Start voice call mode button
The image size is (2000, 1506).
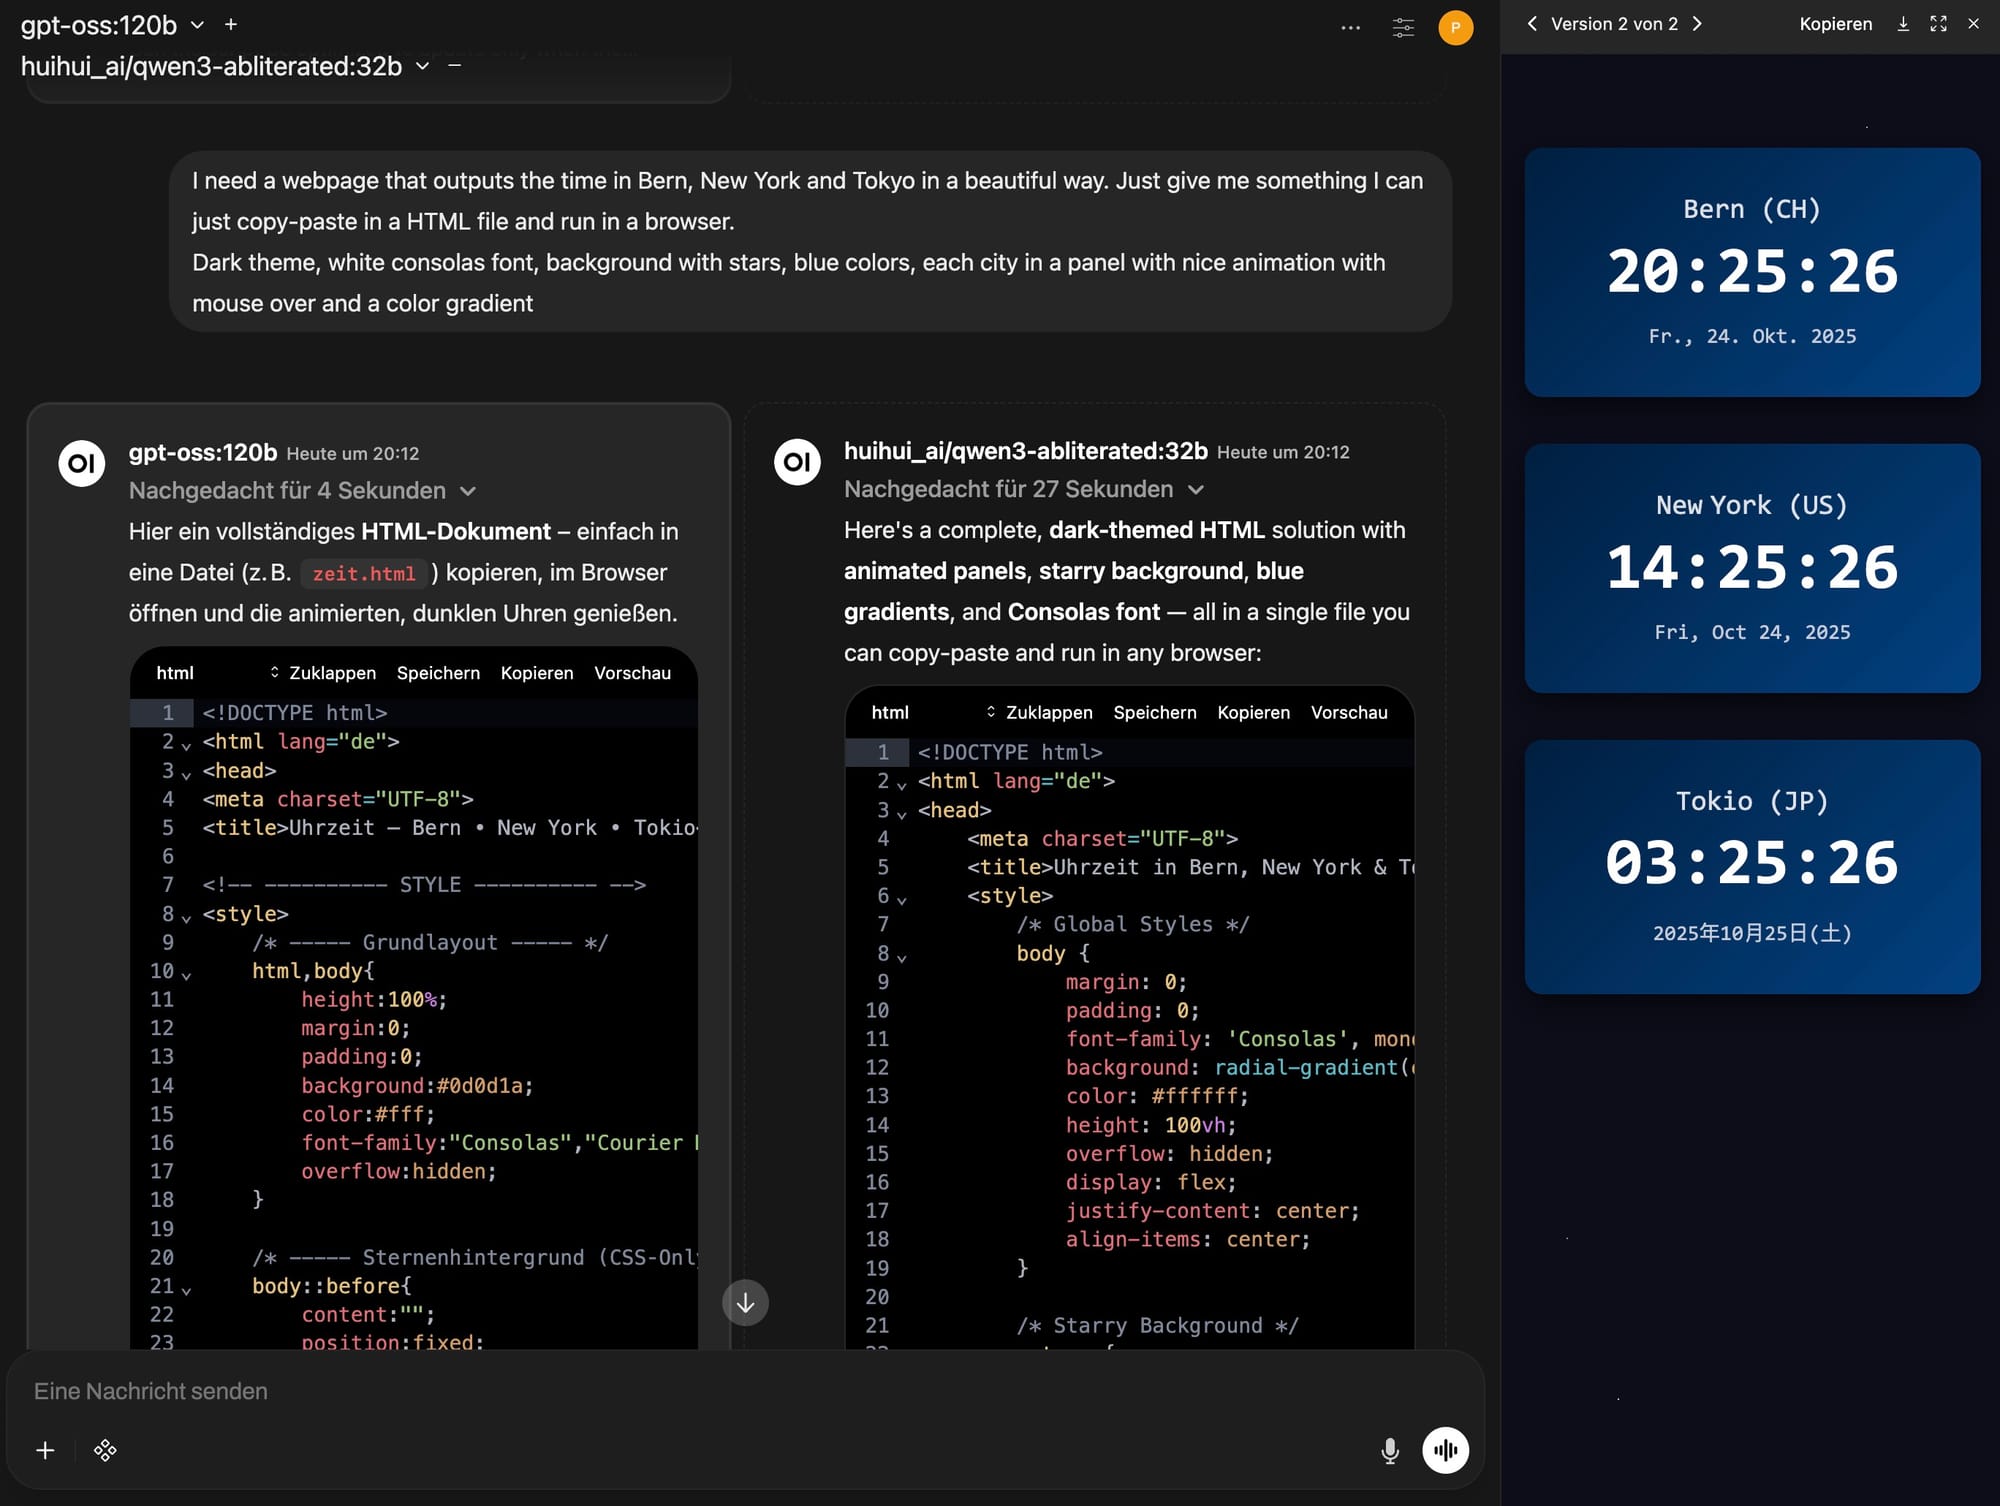pyautogui.click(x=1445, y=1450)
